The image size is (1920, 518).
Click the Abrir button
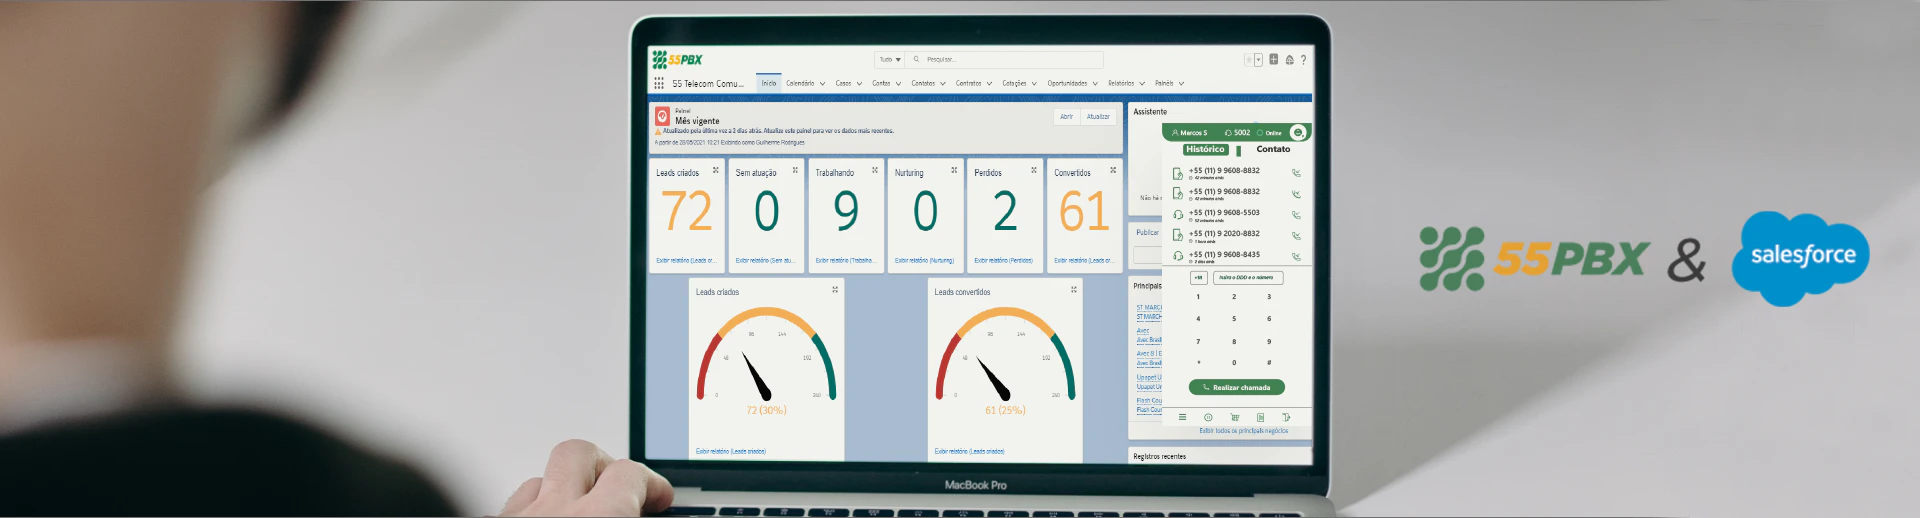[x=1067, y=117]
